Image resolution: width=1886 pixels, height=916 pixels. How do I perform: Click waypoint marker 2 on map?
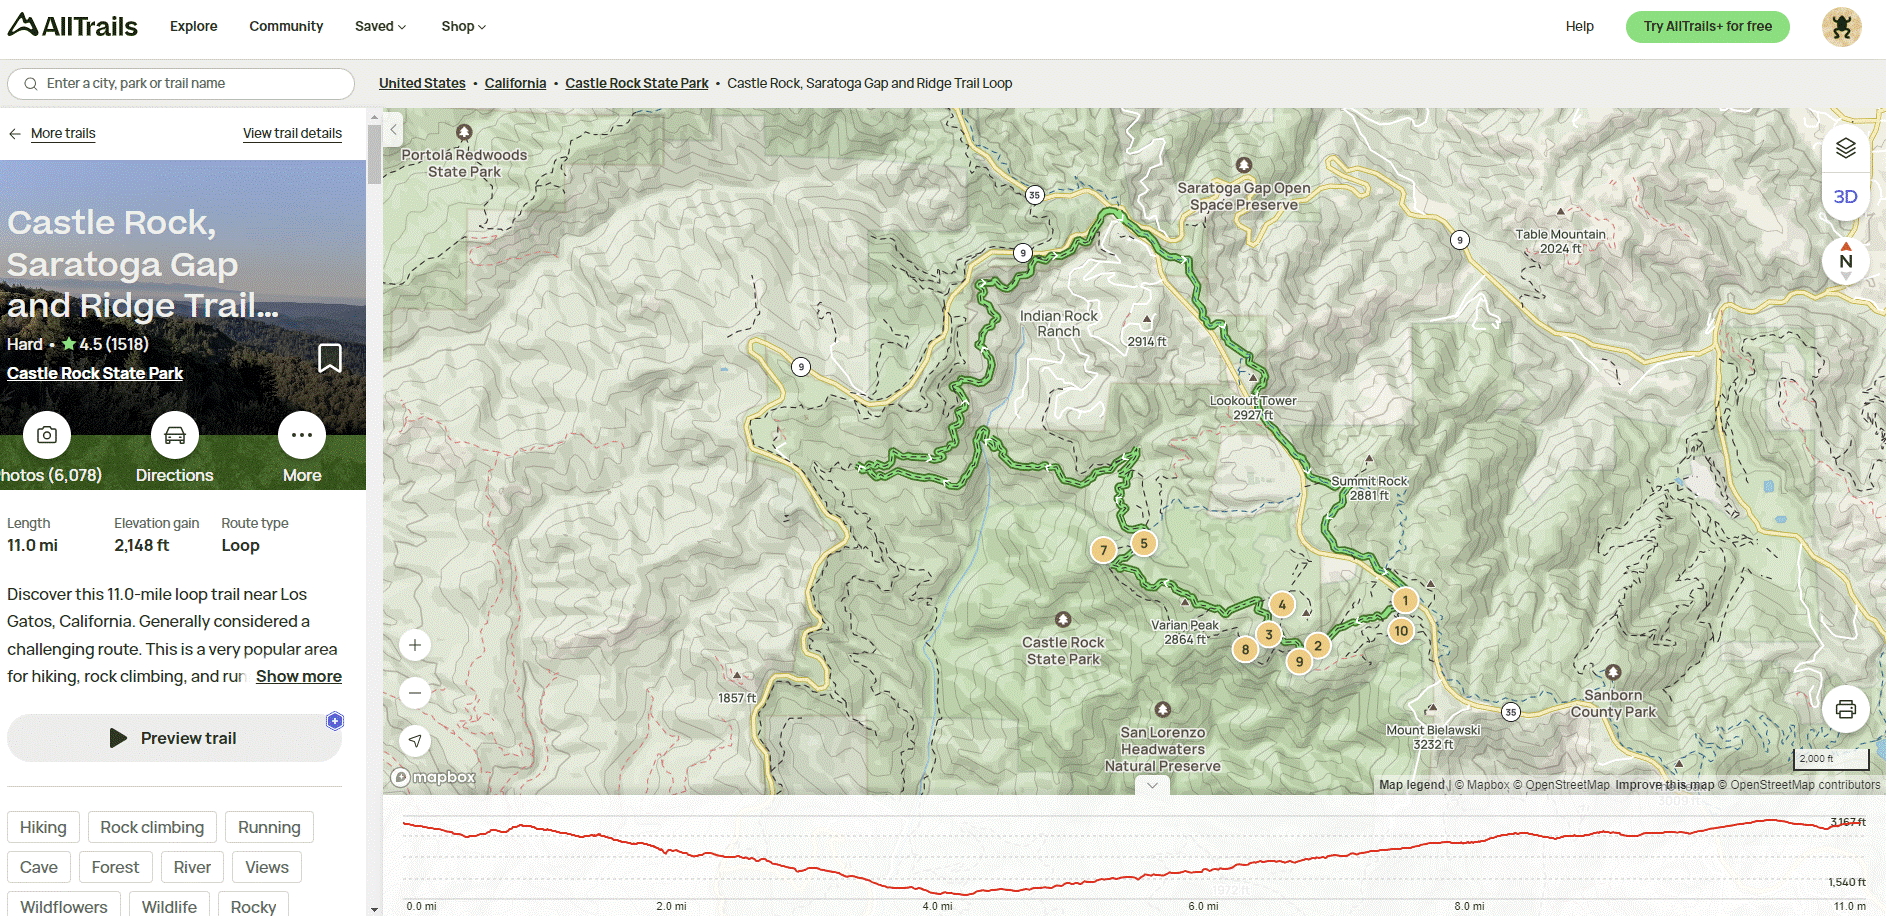point(1318,646)
